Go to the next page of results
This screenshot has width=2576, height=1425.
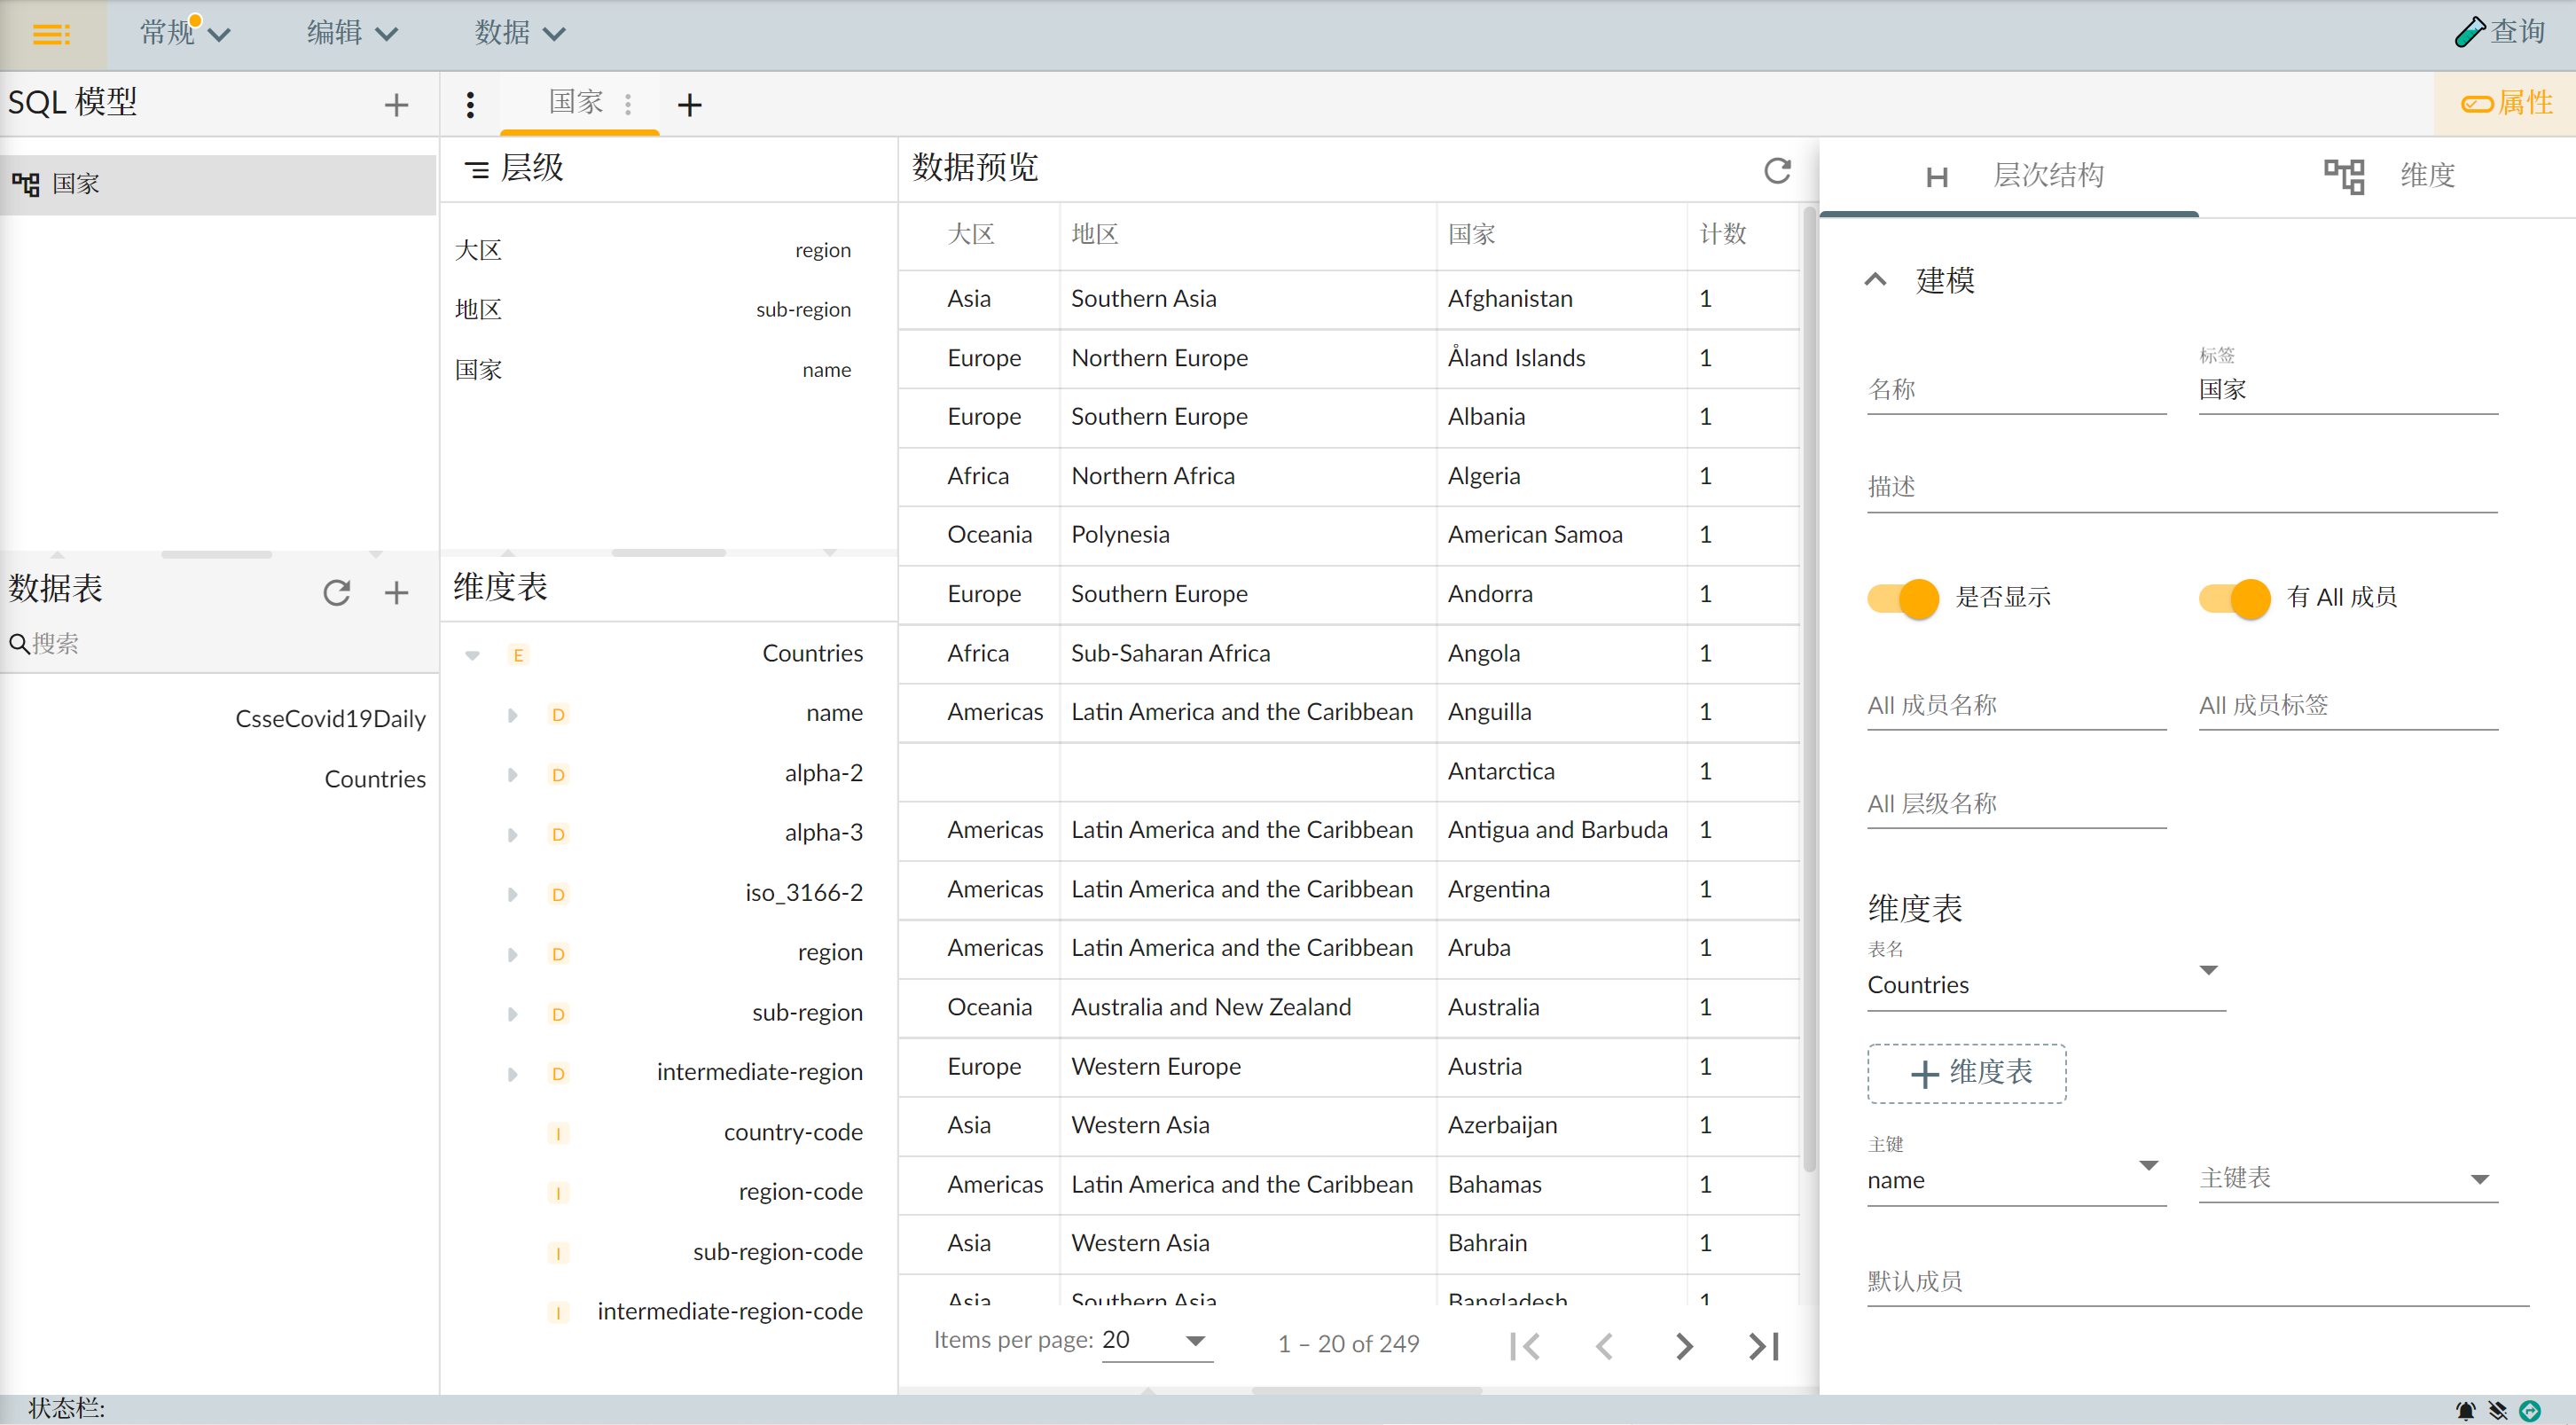[1684, 1346]
